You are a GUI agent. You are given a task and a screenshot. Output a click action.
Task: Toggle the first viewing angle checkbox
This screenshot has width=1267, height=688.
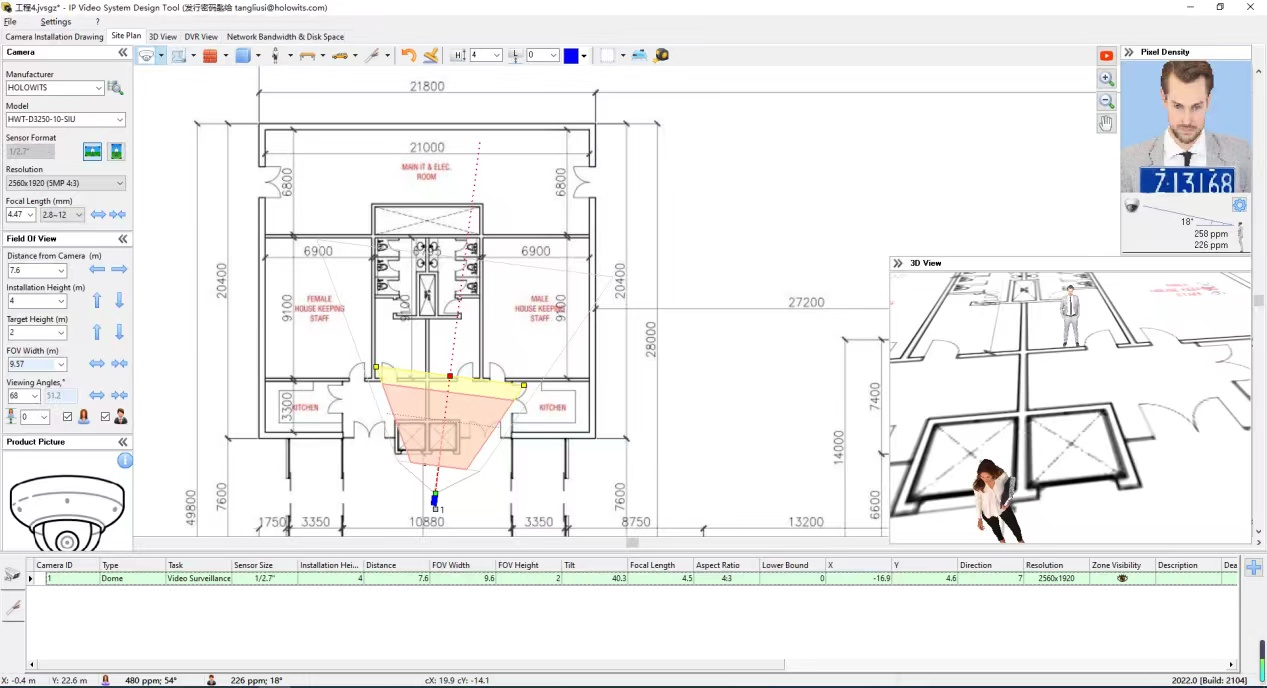pos(68,417)
